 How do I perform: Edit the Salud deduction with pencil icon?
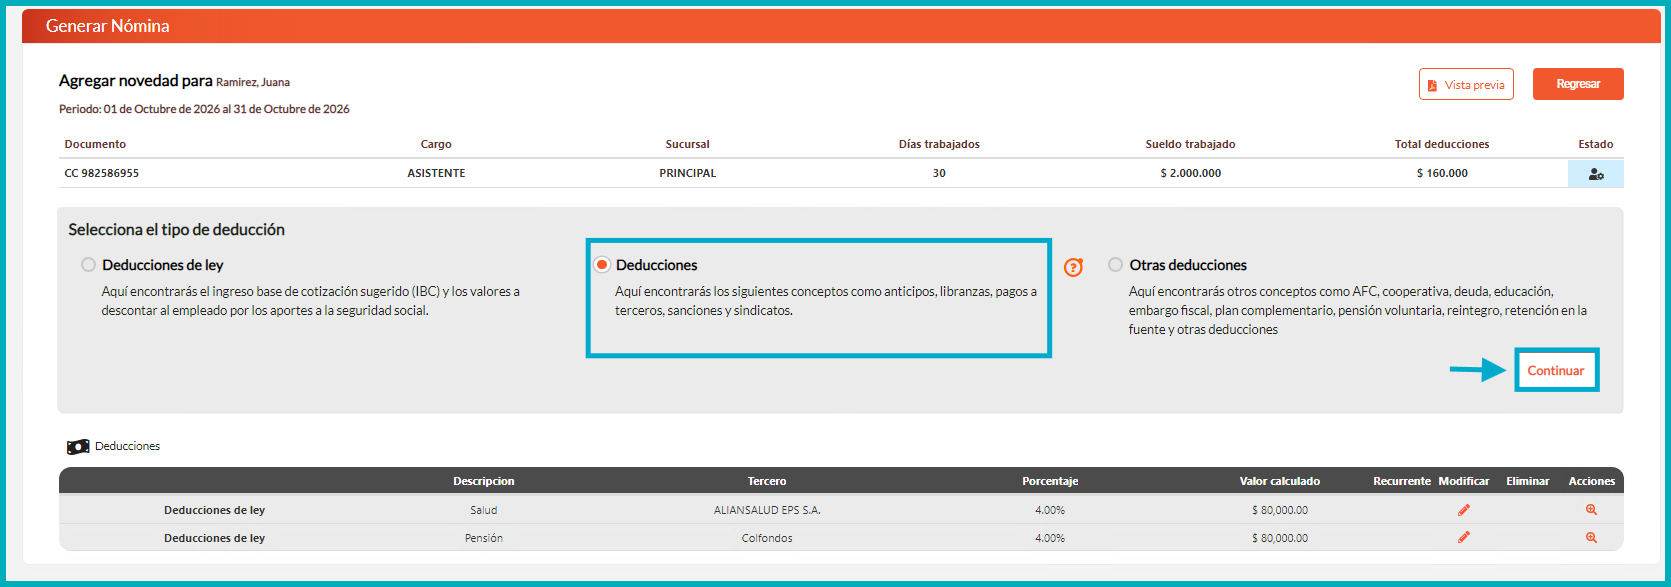(1464, 510)
